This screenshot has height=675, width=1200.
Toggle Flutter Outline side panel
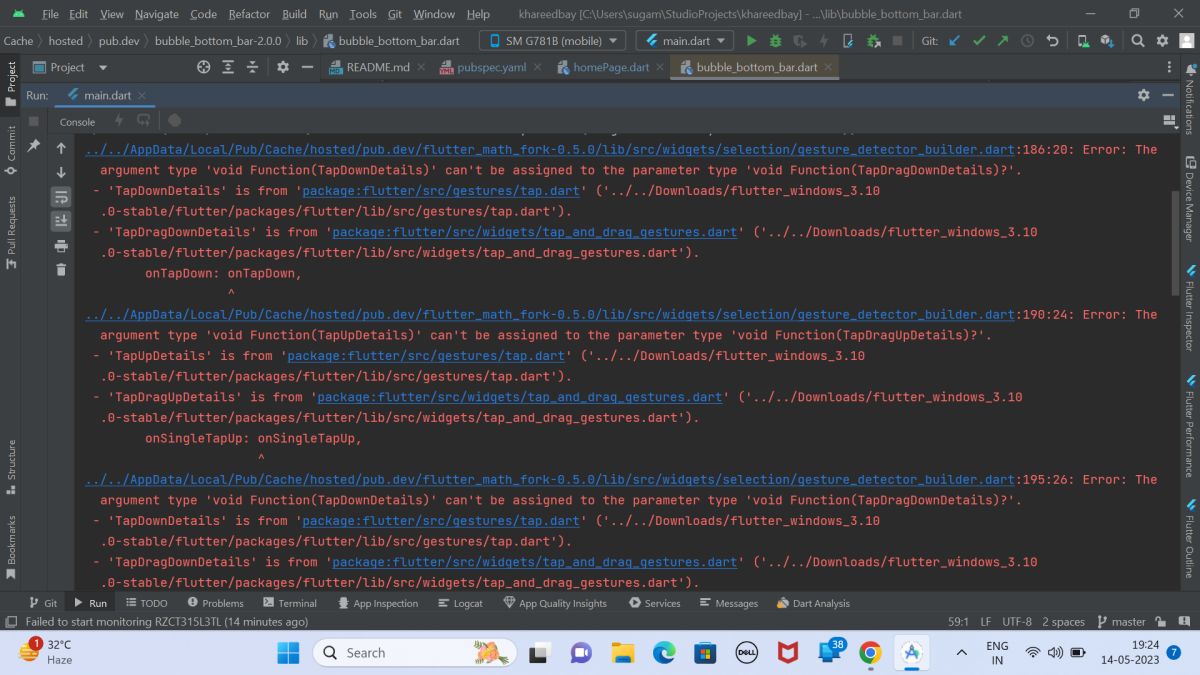(x=1189, y=540)
